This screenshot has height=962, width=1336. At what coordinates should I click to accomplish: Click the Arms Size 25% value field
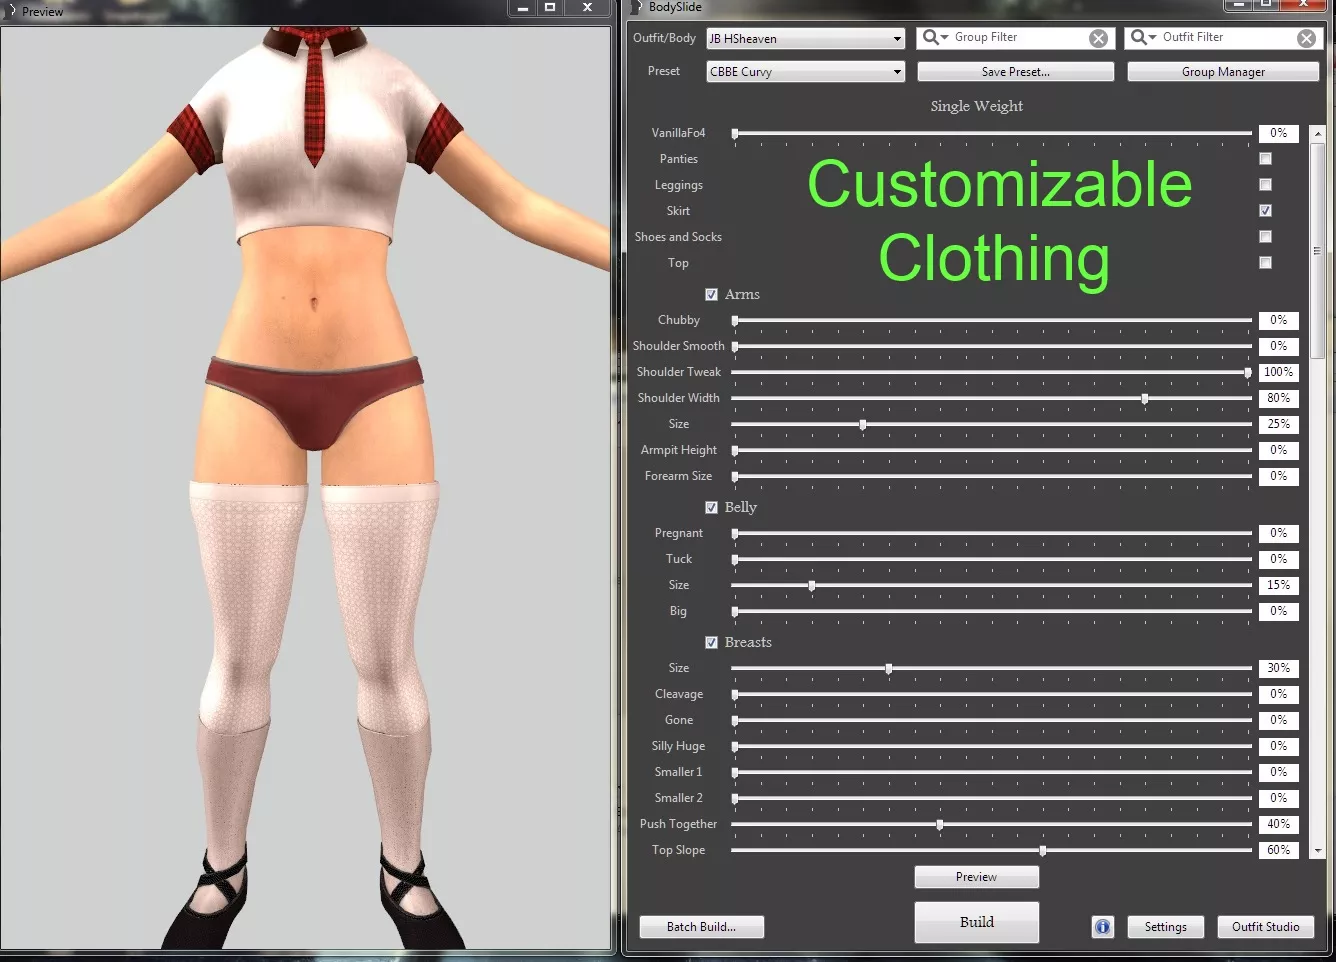(1278, 424)
